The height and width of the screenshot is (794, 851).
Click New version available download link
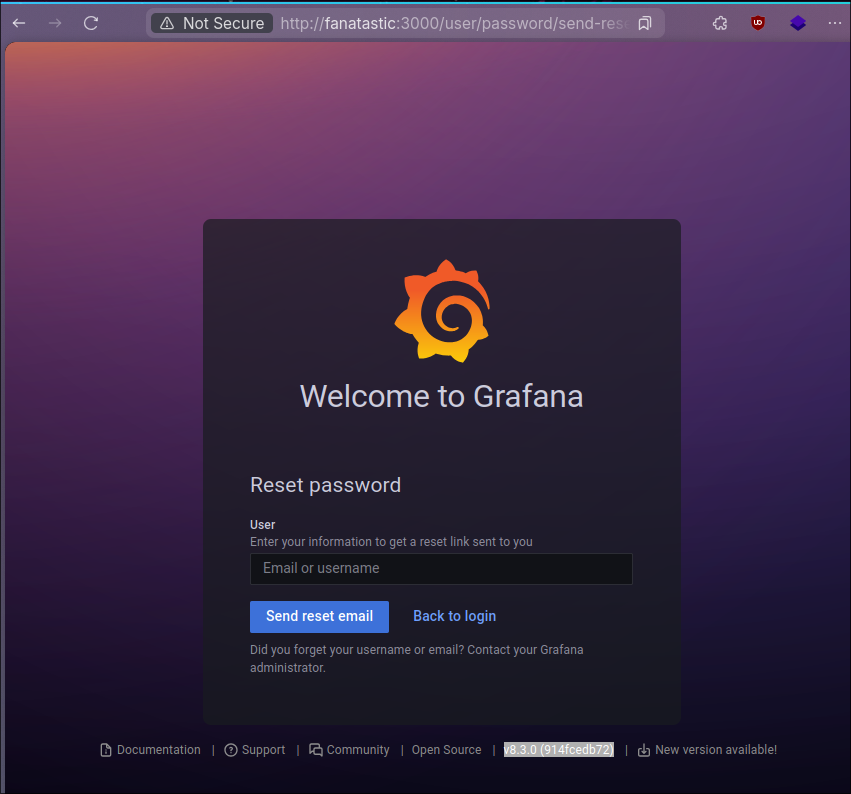(715, 750)
